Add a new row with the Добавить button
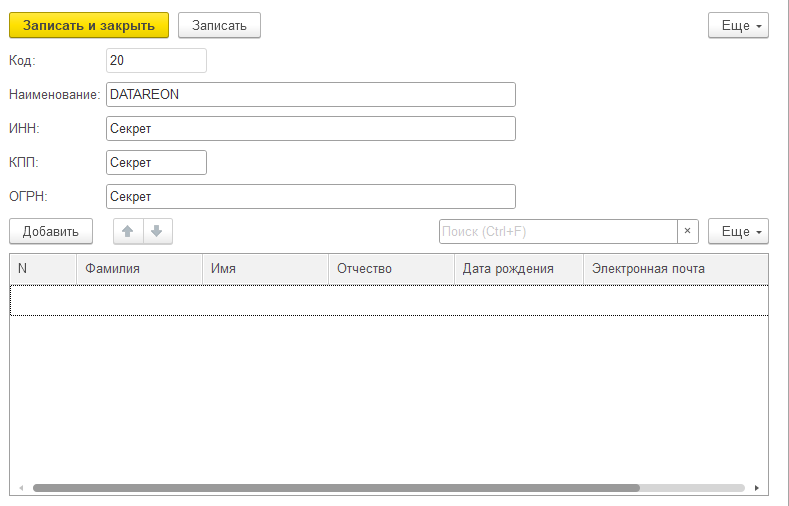The width and height of the screenshot is (789, 506). [x=51, y=231]
